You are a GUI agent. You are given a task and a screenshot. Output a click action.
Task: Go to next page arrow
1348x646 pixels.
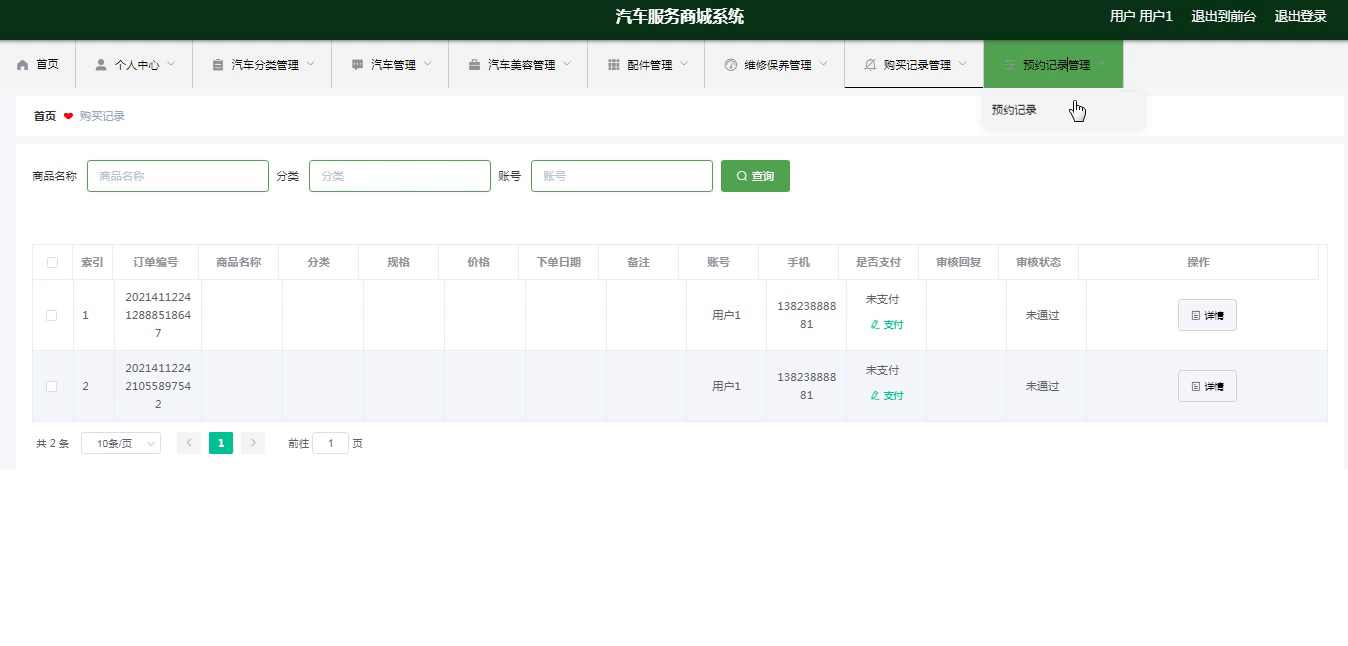[253, 443]
